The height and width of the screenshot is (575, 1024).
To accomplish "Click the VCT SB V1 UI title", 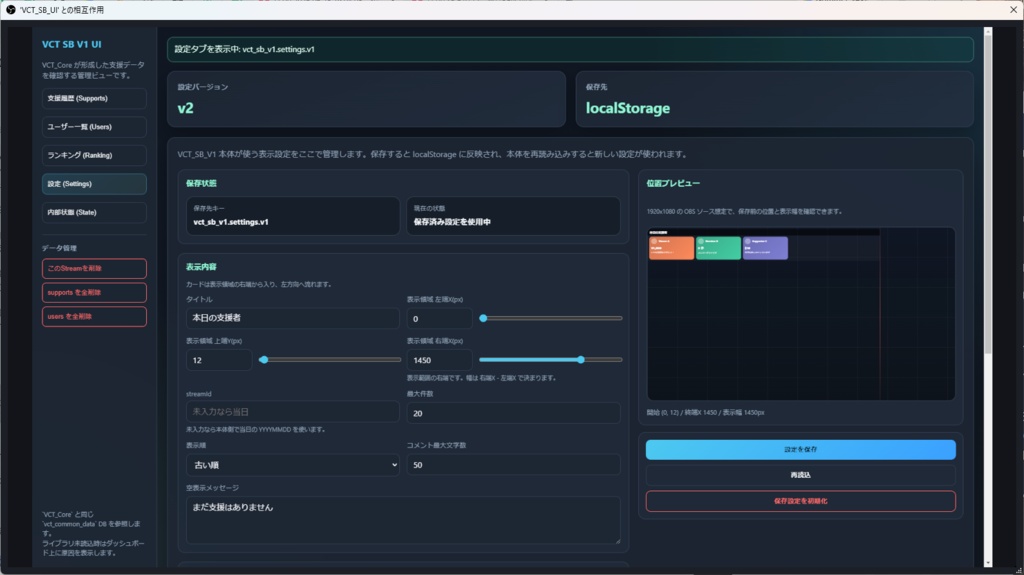I will [x=72, y=44].
